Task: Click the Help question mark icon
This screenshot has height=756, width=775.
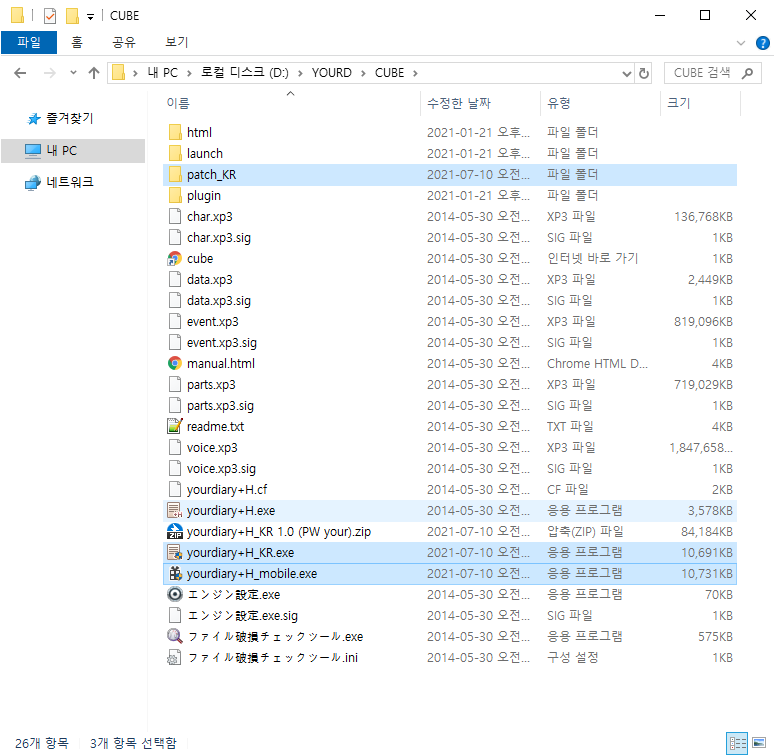Action: [763, 43]
